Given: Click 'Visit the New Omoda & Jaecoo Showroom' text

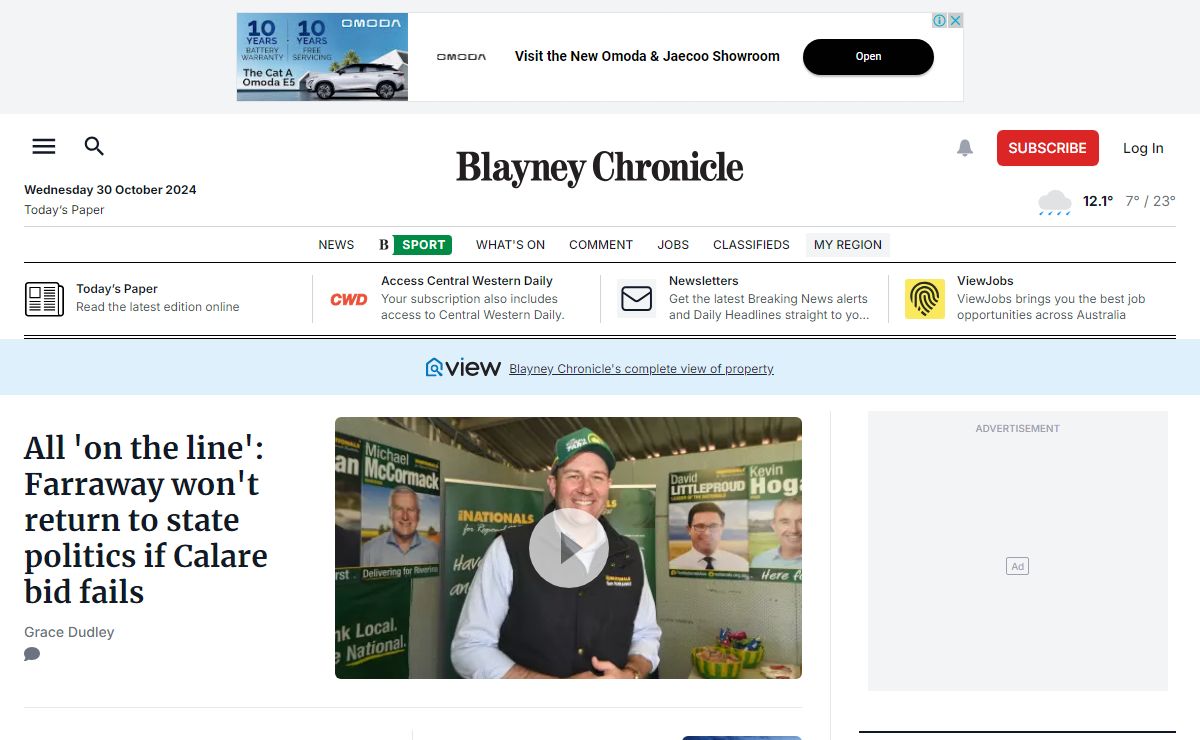Looking at the screenshot, I should pos(647,57).
